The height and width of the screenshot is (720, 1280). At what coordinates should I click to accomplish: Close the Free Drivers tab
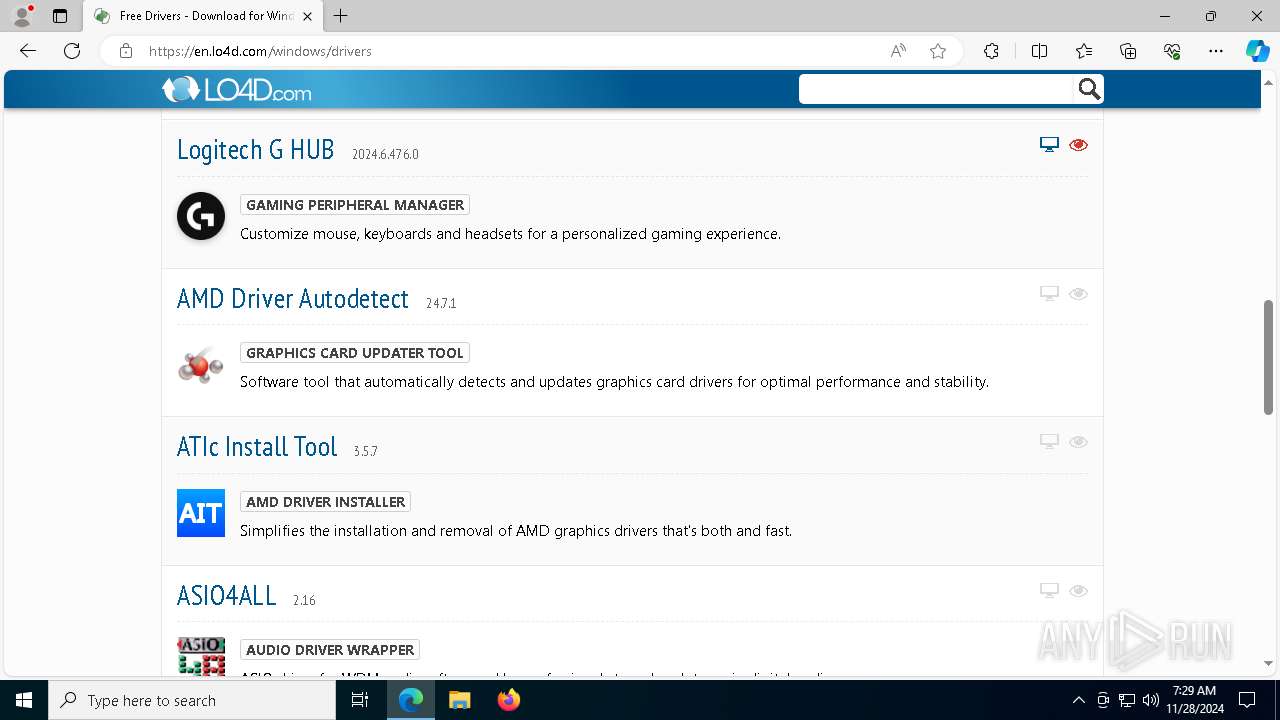(x=307, y=16)
